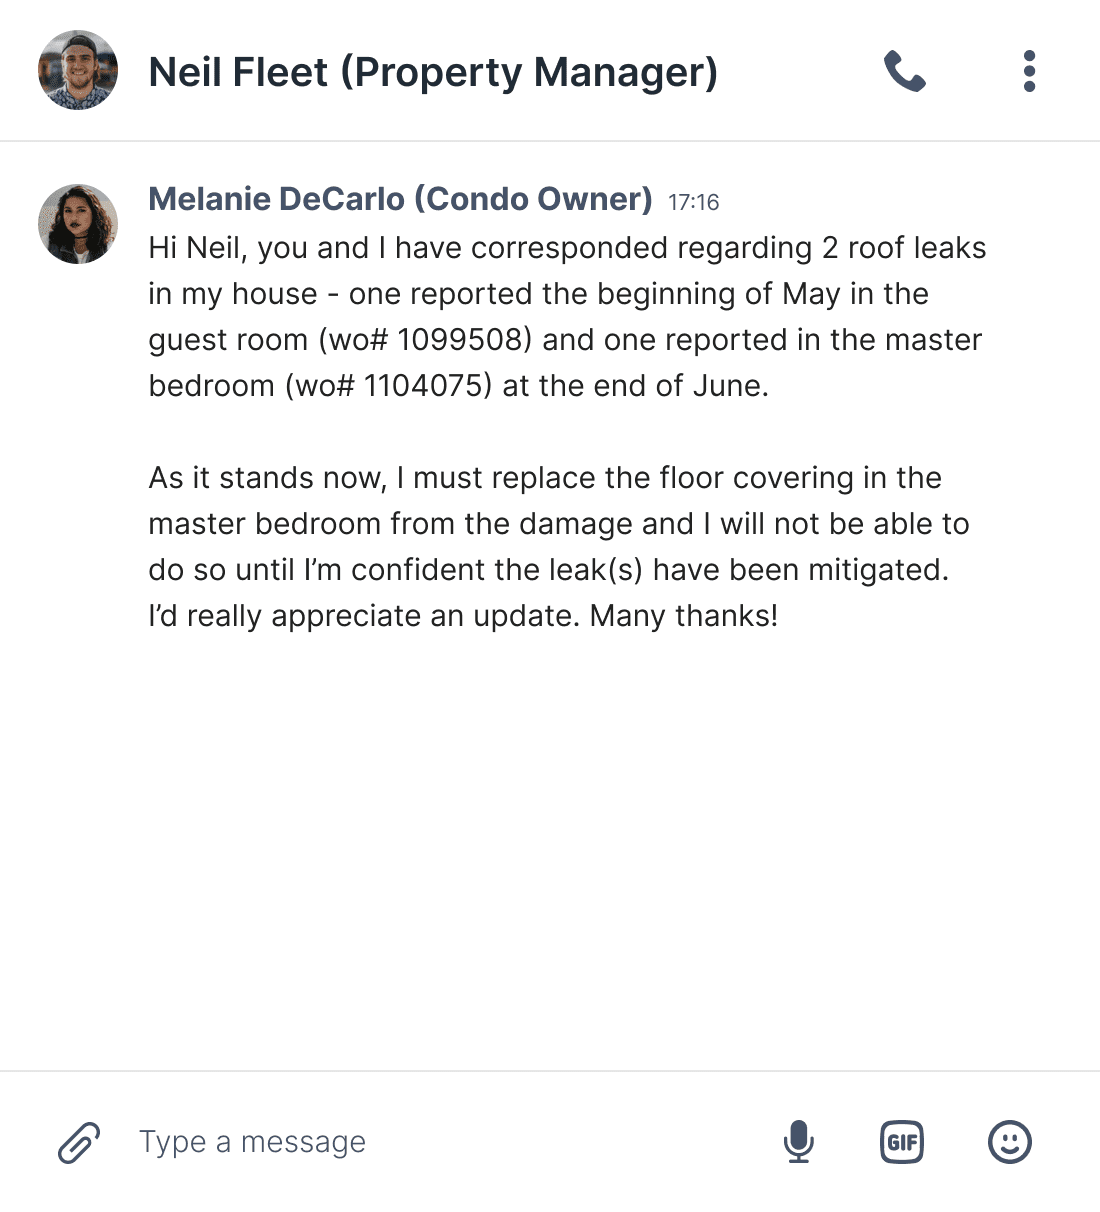This screenshot has height=1212, width=1100.
Task: Record a voice message with the microphone
Action: [x=798, y=1142]
